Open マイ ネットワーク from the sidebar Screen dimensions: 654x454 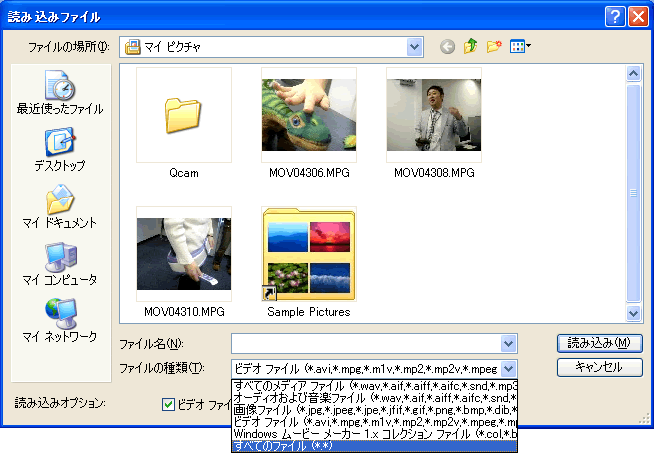[60, 318]
